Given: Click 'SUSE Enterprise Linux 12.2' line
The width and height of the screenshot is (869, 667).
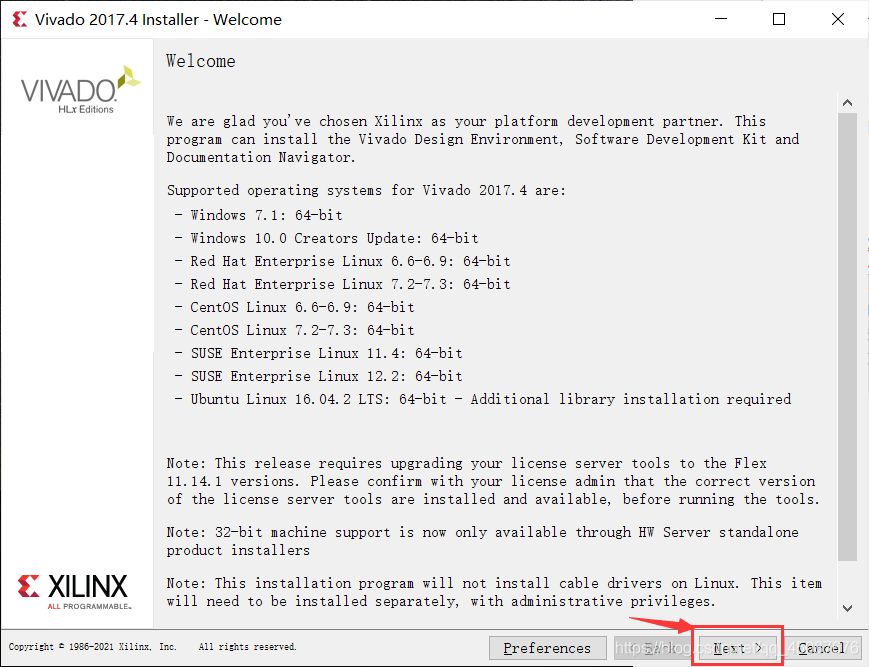Looking at the screenshot, I should click(x=319, y=376).
